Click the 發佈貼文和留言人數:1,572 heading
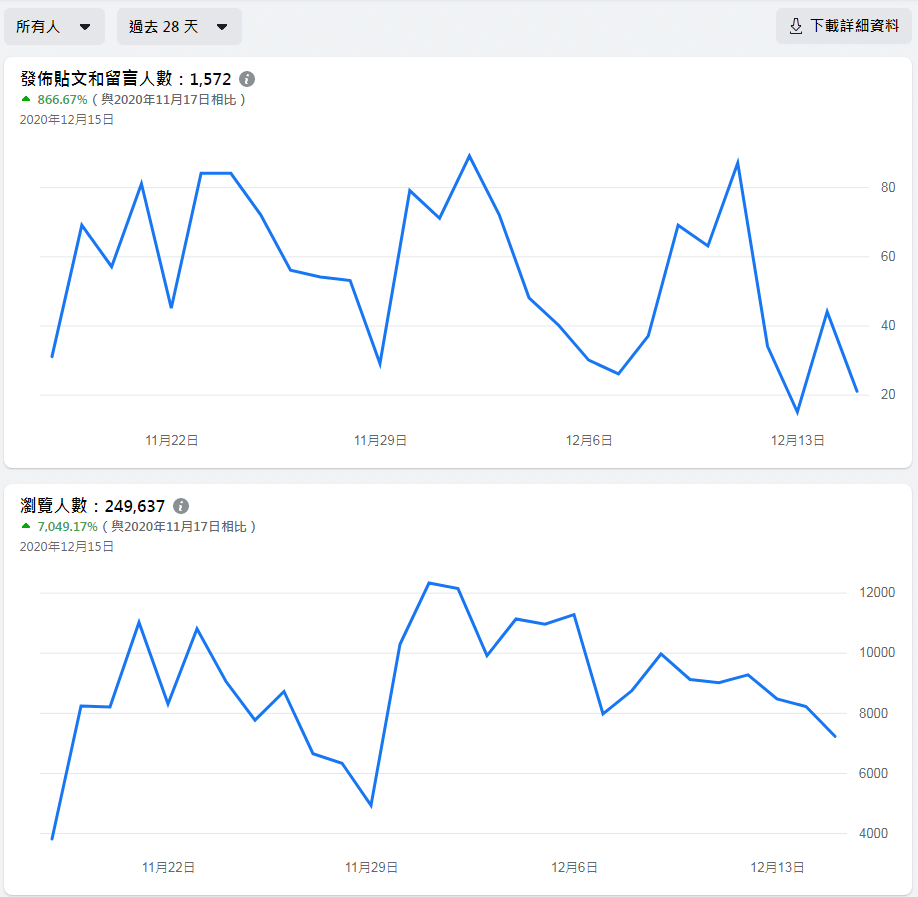This screenshot has width=918, height=897. [x=126, y=79]
